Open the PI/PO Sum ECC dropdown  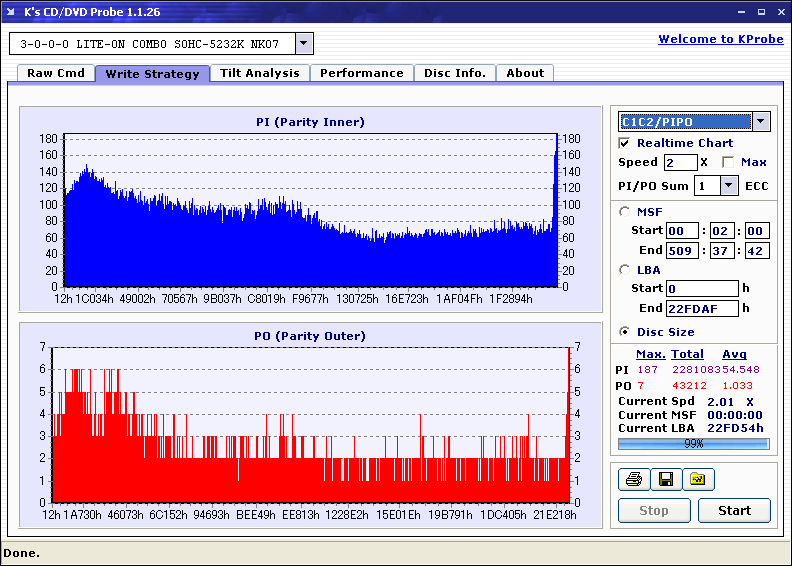[728, 186]
